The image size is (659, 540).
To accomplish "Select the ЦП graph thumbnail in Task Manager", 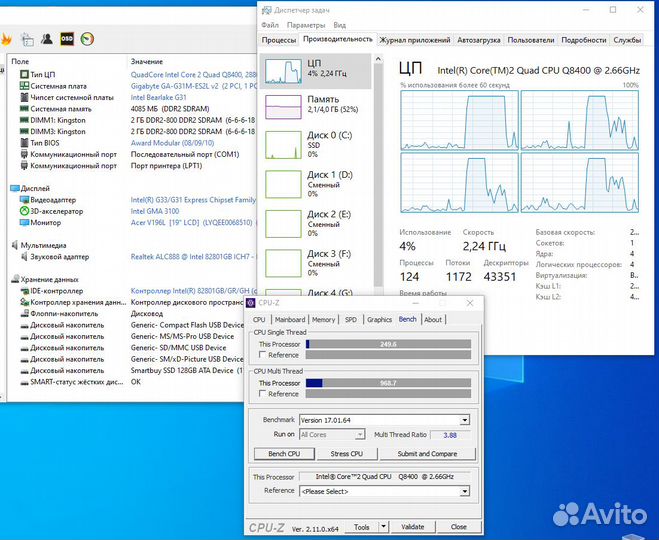I will [x=283, y=71].
